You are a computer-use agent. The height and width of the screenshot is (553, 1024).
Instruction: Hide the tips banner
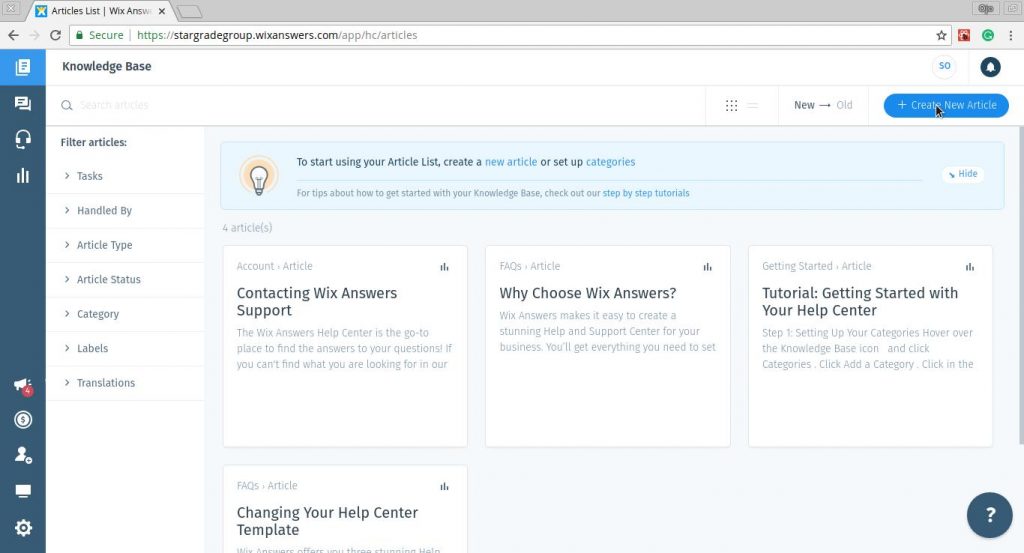(963, 174)
